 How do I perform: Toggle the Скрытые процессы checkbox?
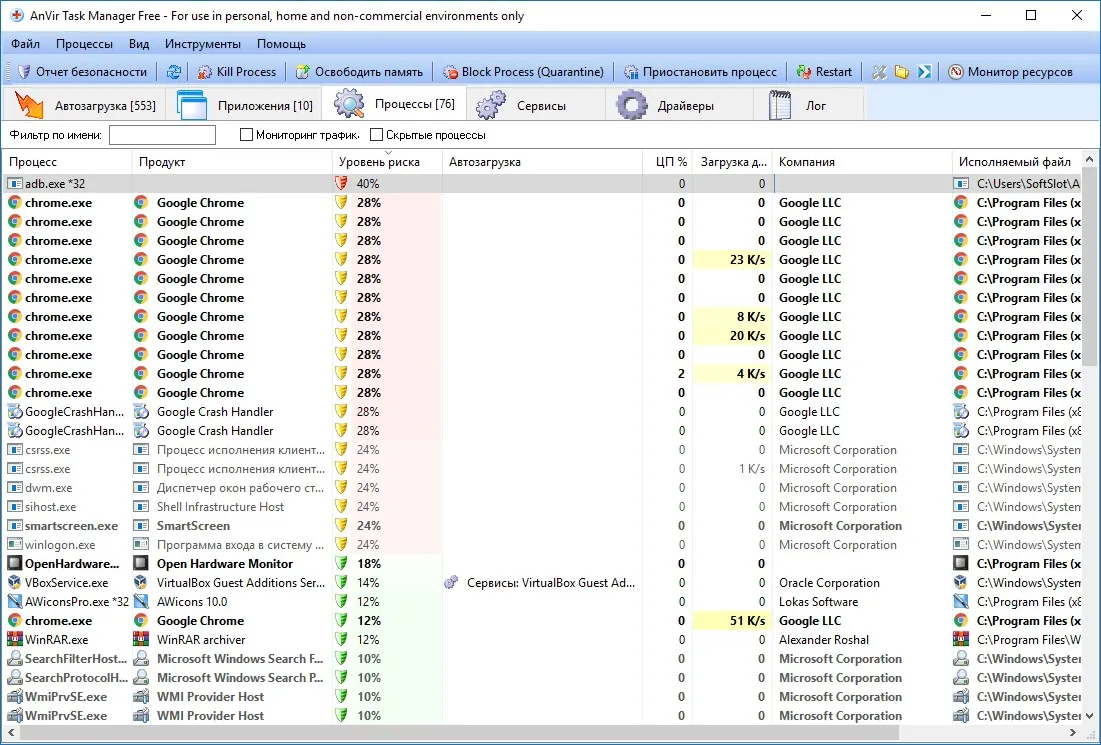[376, 135]
